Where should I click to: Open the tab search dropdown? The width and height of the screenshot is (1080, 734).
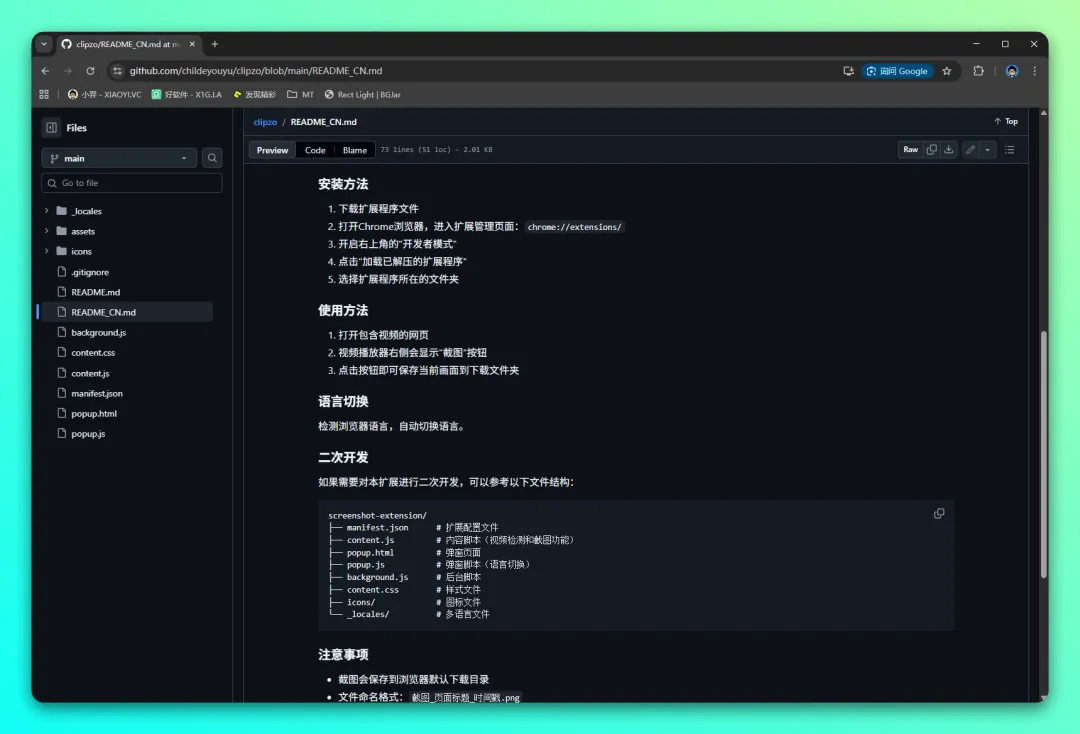44,44
